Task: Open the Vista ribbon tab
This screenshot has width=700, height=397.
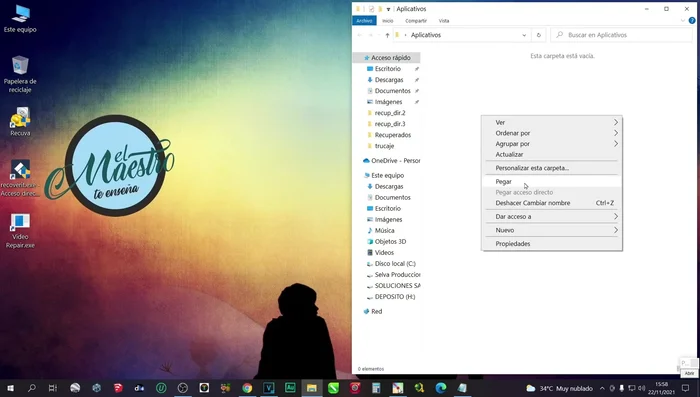Action: point(444,21)
